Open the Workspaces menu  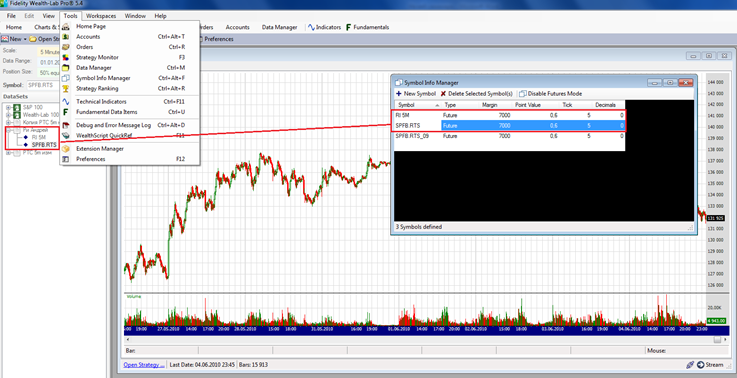[101, 16]
